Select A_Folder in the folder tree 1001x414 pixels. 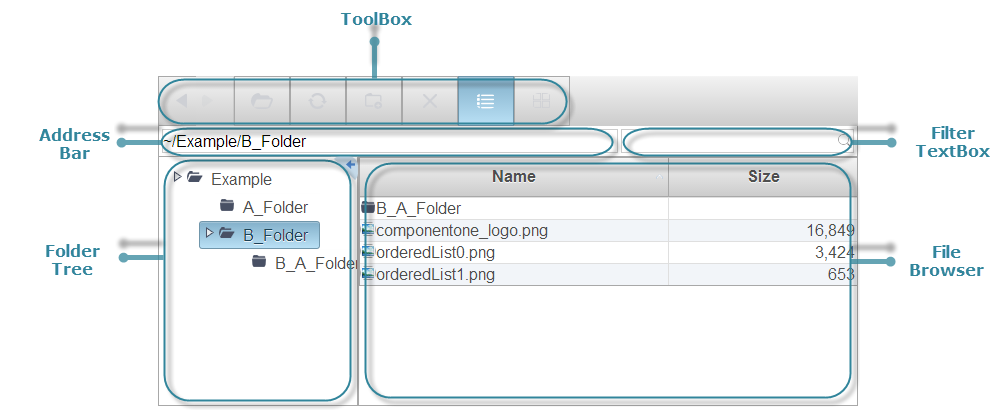coord(275,208)
